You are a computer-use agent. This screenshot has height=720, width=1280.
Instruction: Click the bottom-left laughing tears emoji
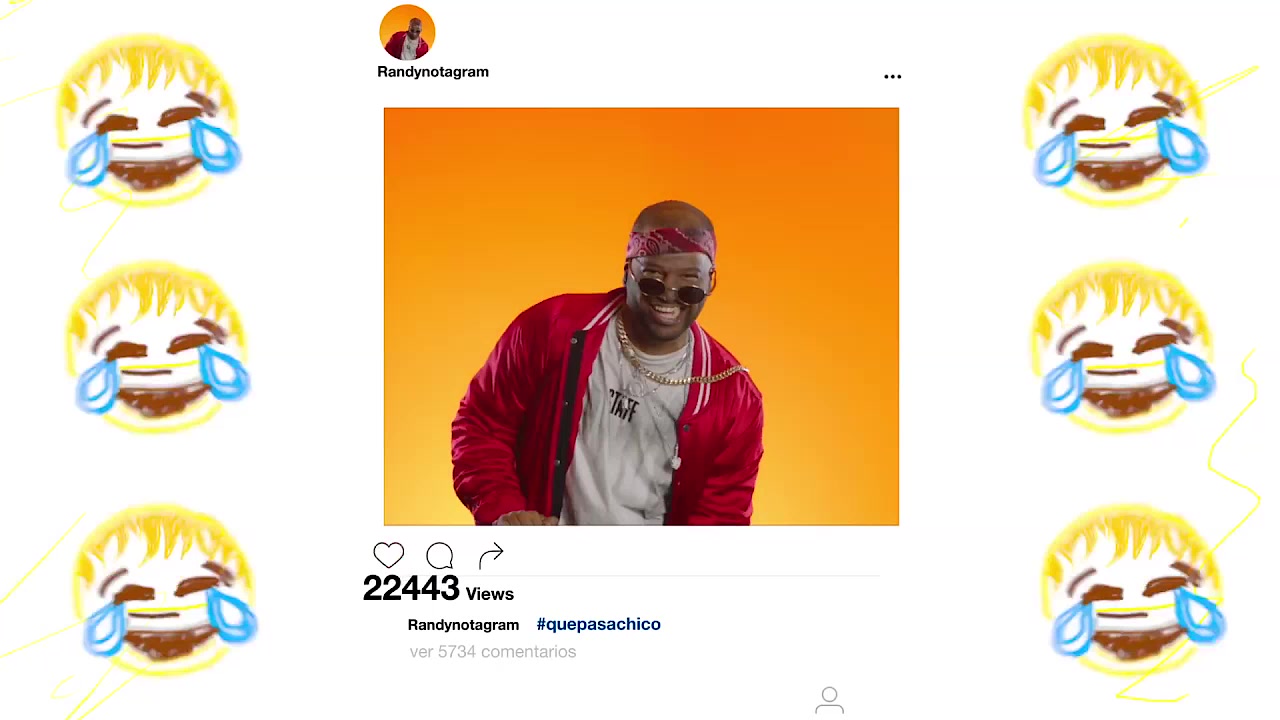(x=165, y=590)
